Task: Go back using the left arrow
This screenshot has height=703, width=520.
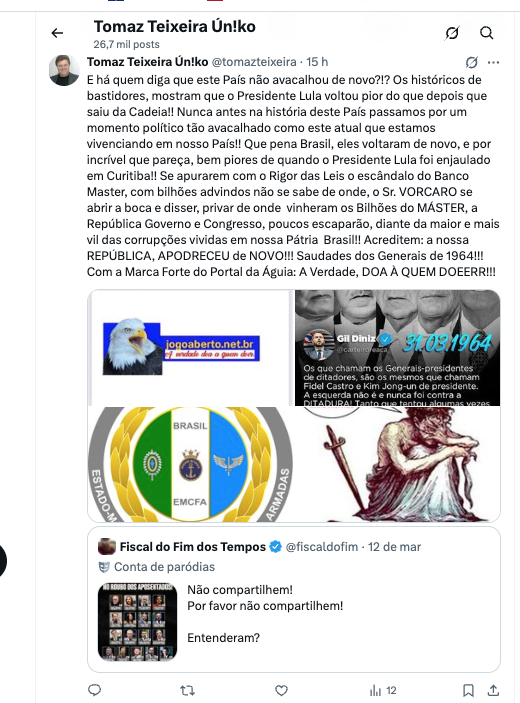Action: tap(57, 33)
